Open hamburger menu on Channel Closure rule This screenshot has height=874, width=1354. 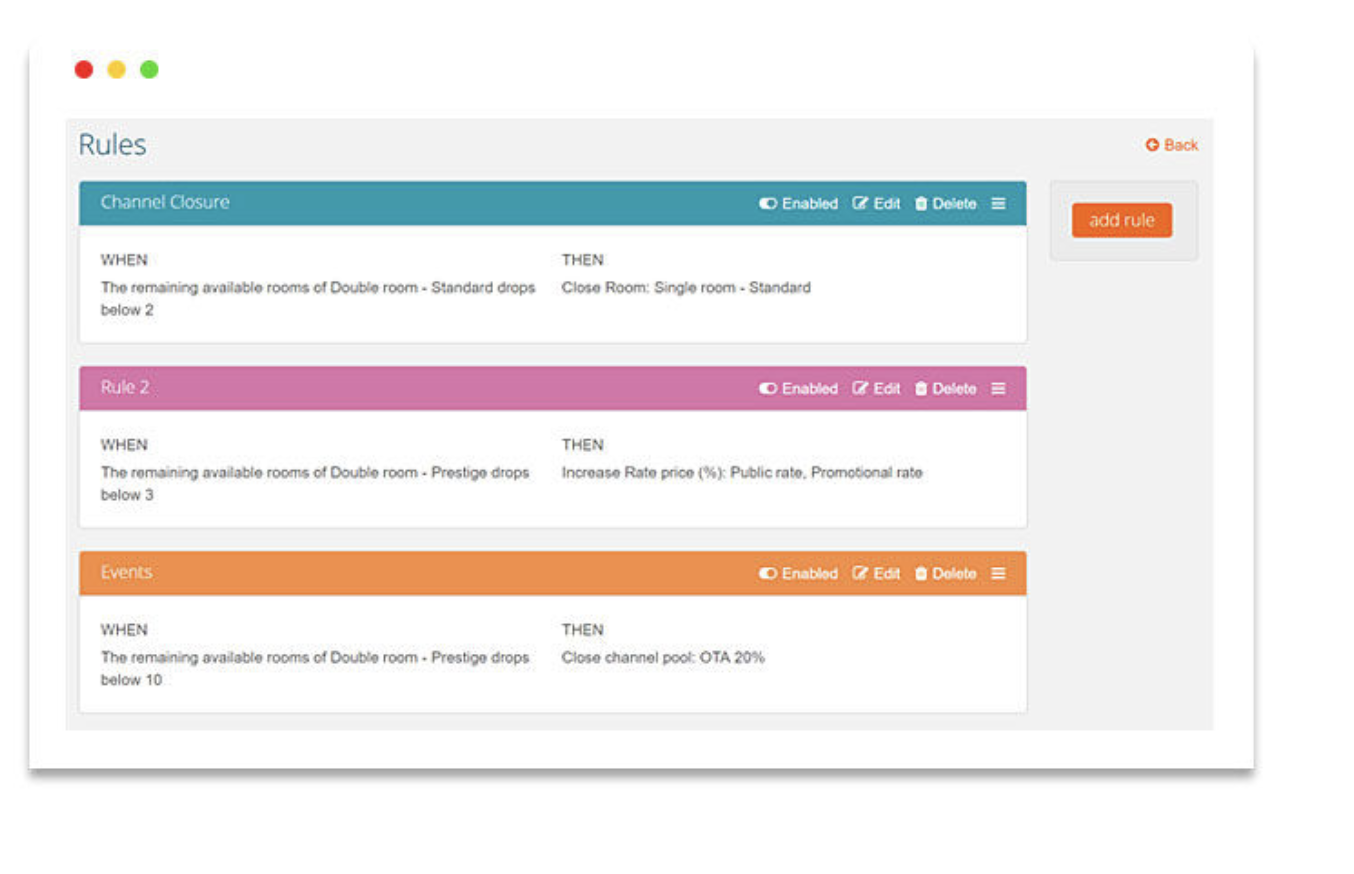(x=998, y=203)
